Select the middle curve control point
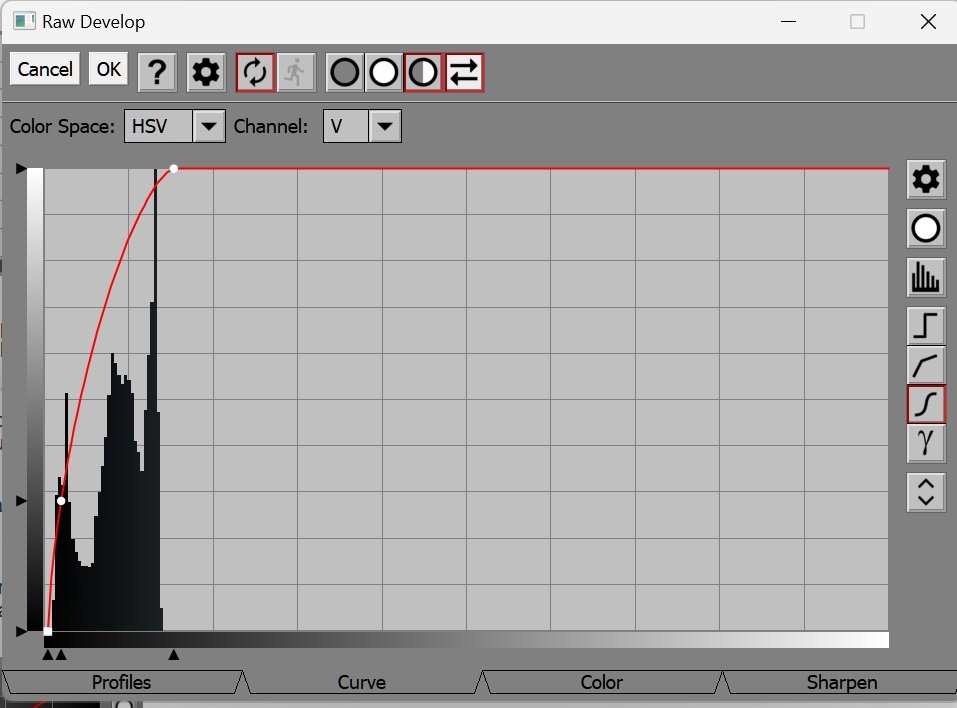The image size is (957, 708). [61, 501]
